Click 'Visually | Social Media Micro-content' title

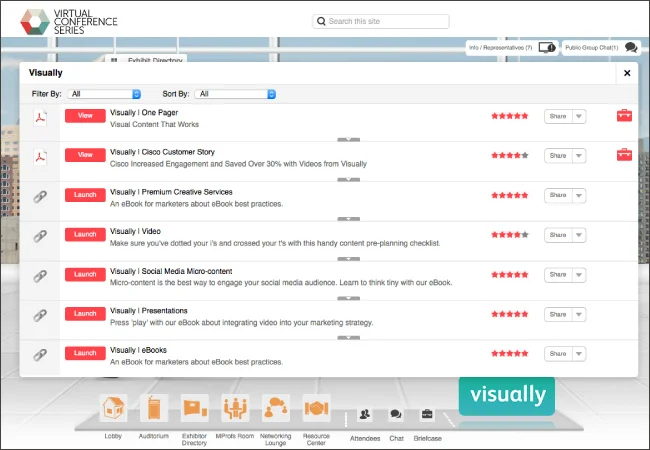point(171,271)
